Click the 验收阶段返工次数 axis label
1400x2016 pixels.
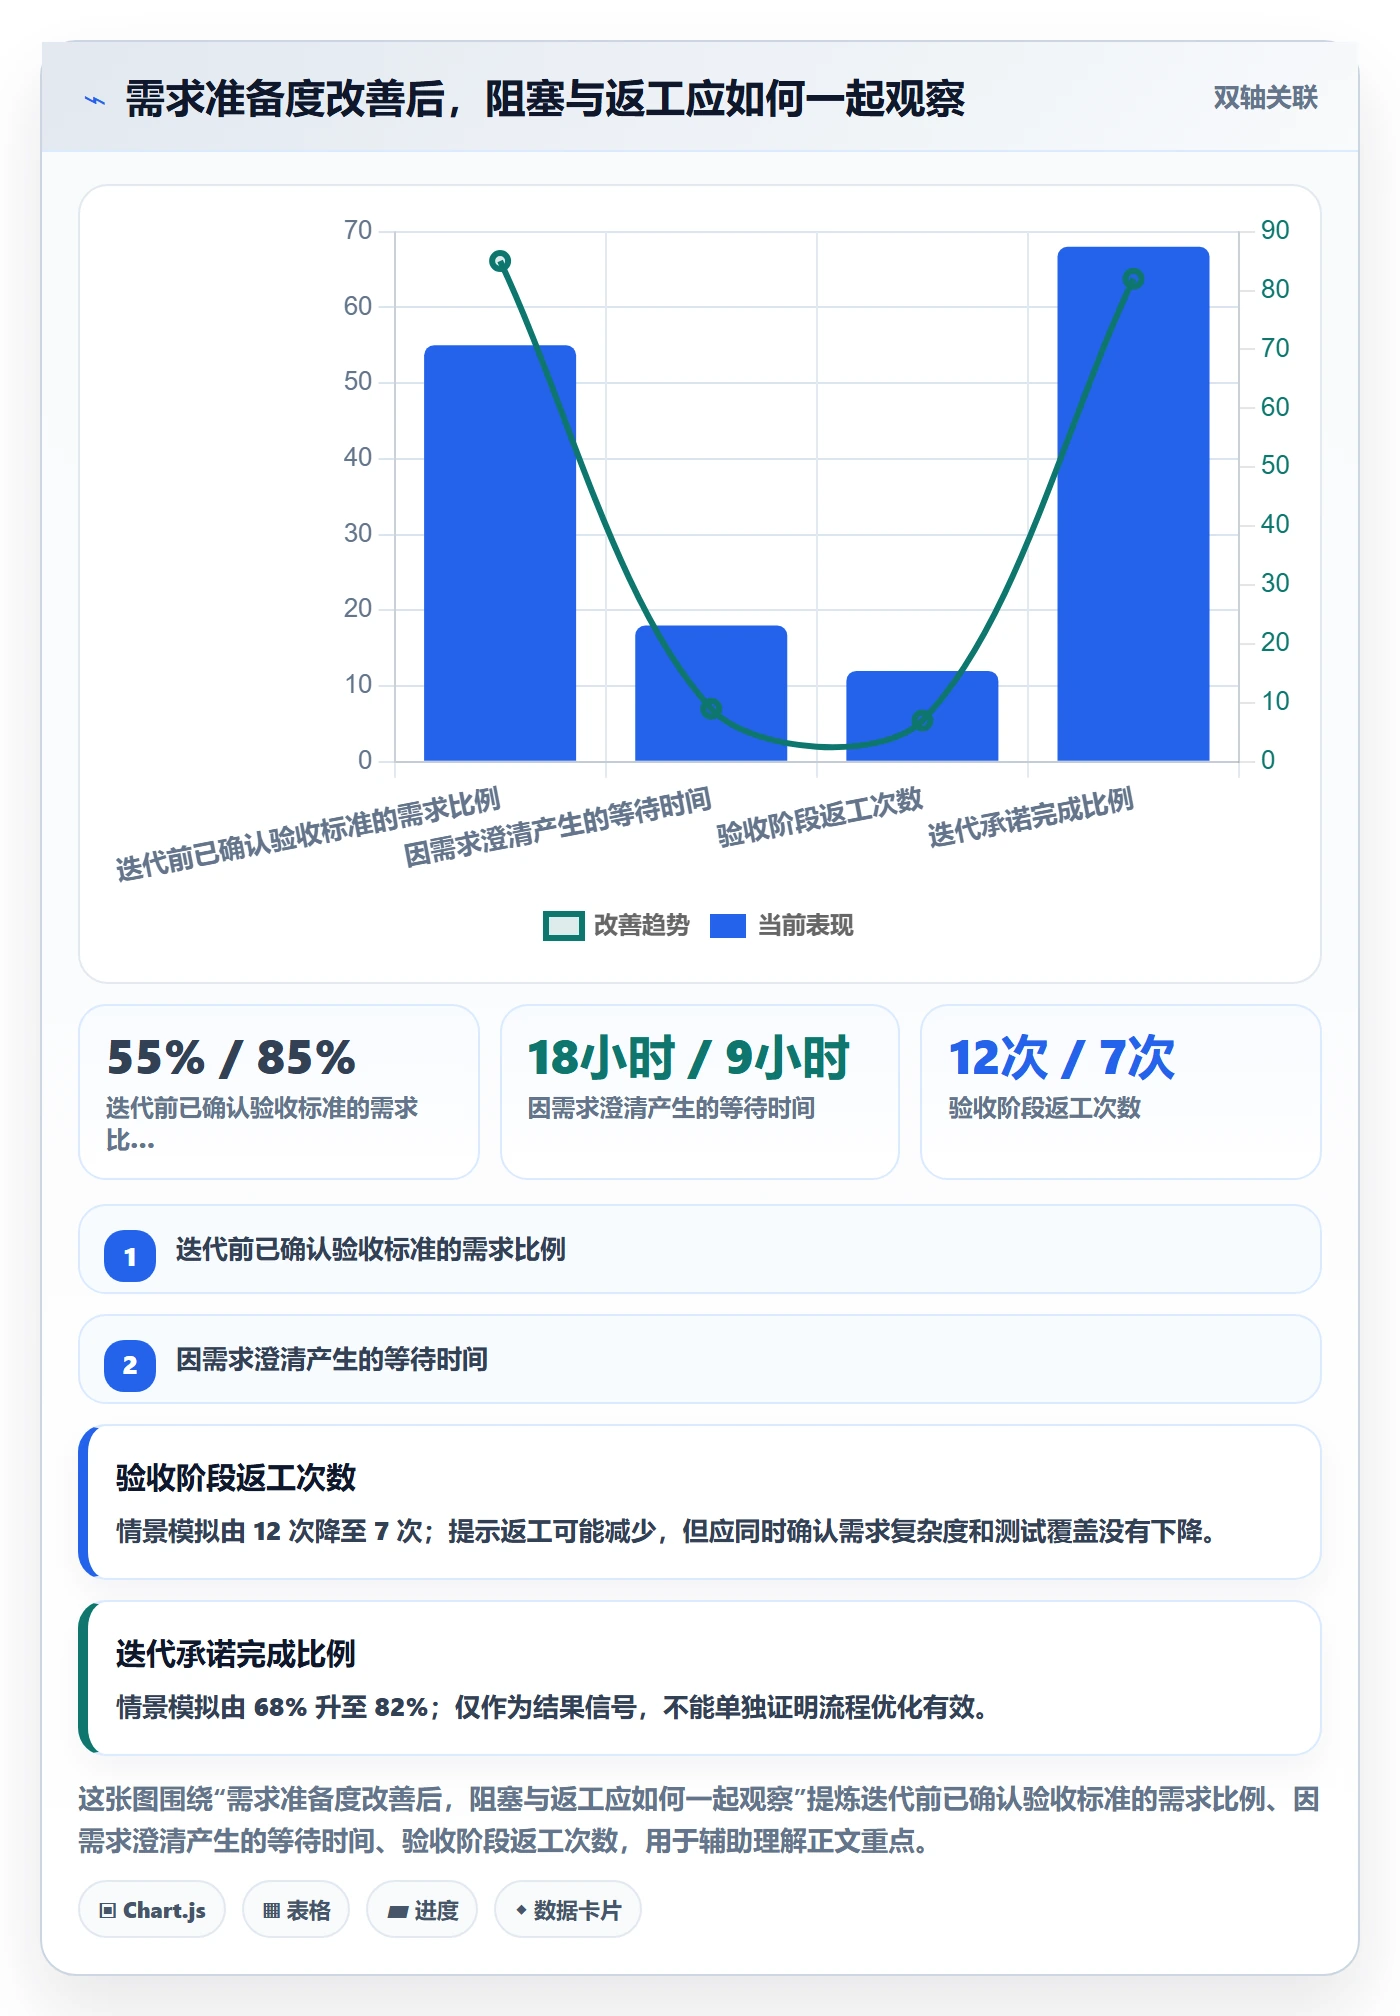tap(820, 817)
